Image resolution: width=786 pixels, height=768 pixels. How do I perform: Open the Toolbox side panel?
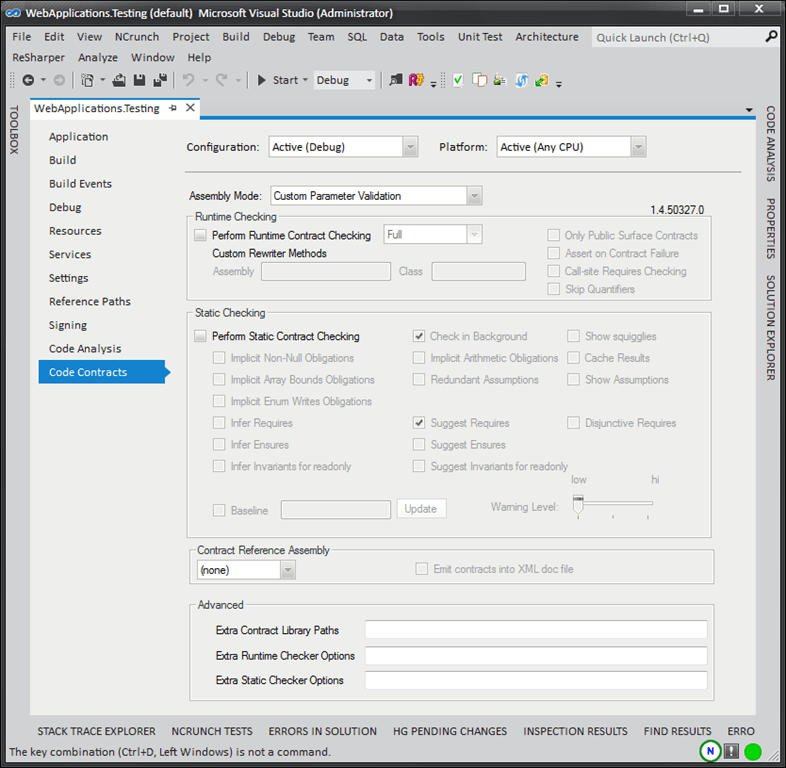pyautogui.click(x=14, y=129)
